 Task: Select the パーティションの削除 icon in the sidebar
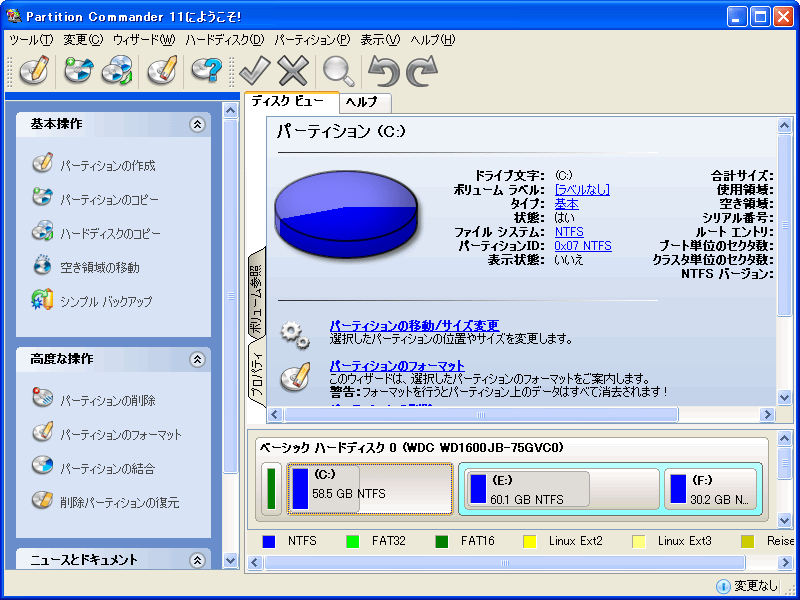(42, 398)
